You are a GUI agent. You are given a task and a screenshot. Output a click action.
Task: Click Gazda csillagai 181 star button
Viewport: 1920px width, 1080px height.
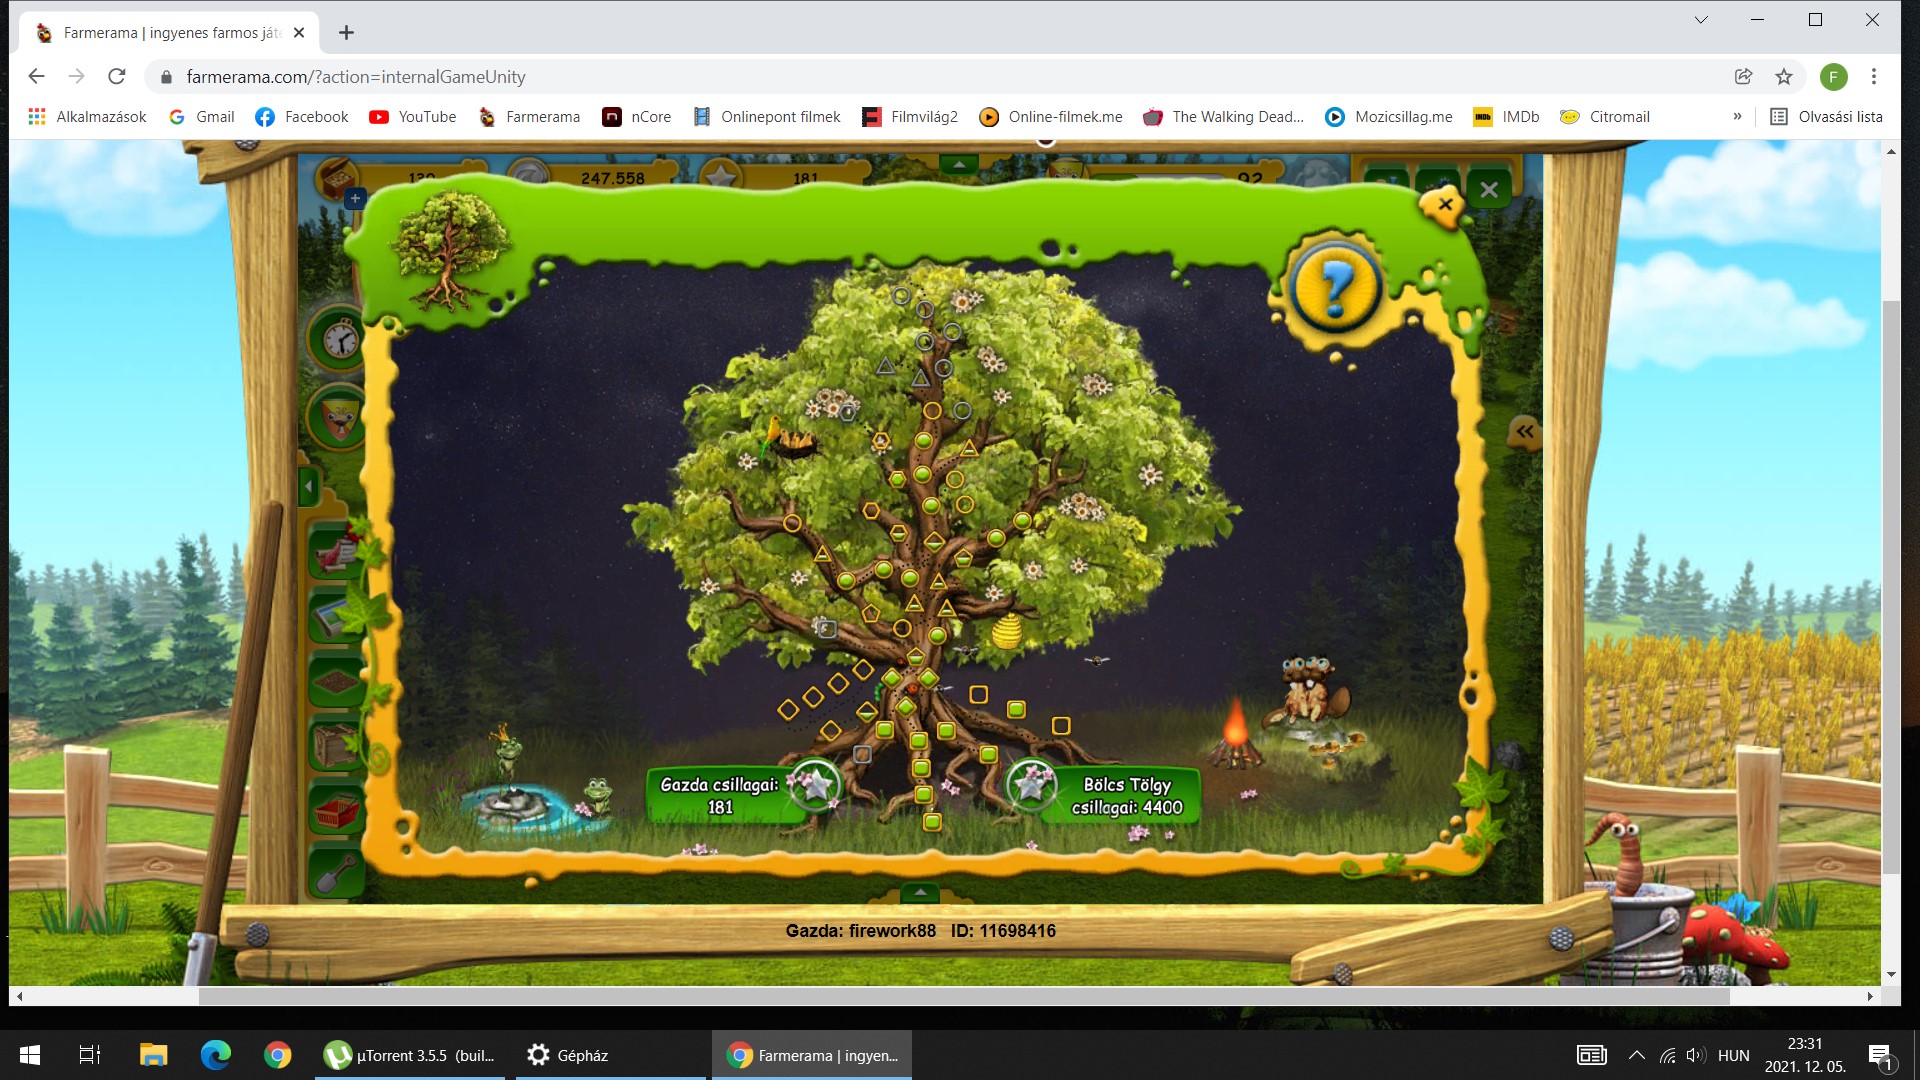[815, 786]
